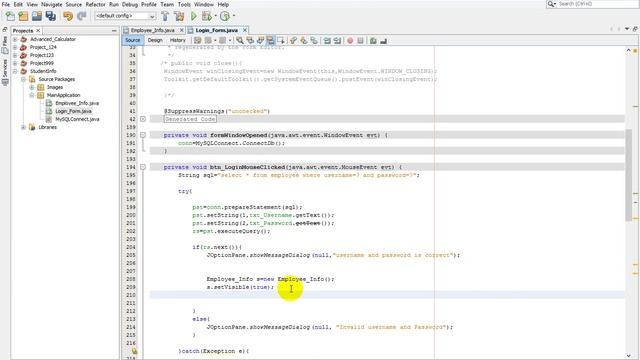Collapse btn_LoginMouseClicked method fold

pyautogui.click(x=143, y=167)
